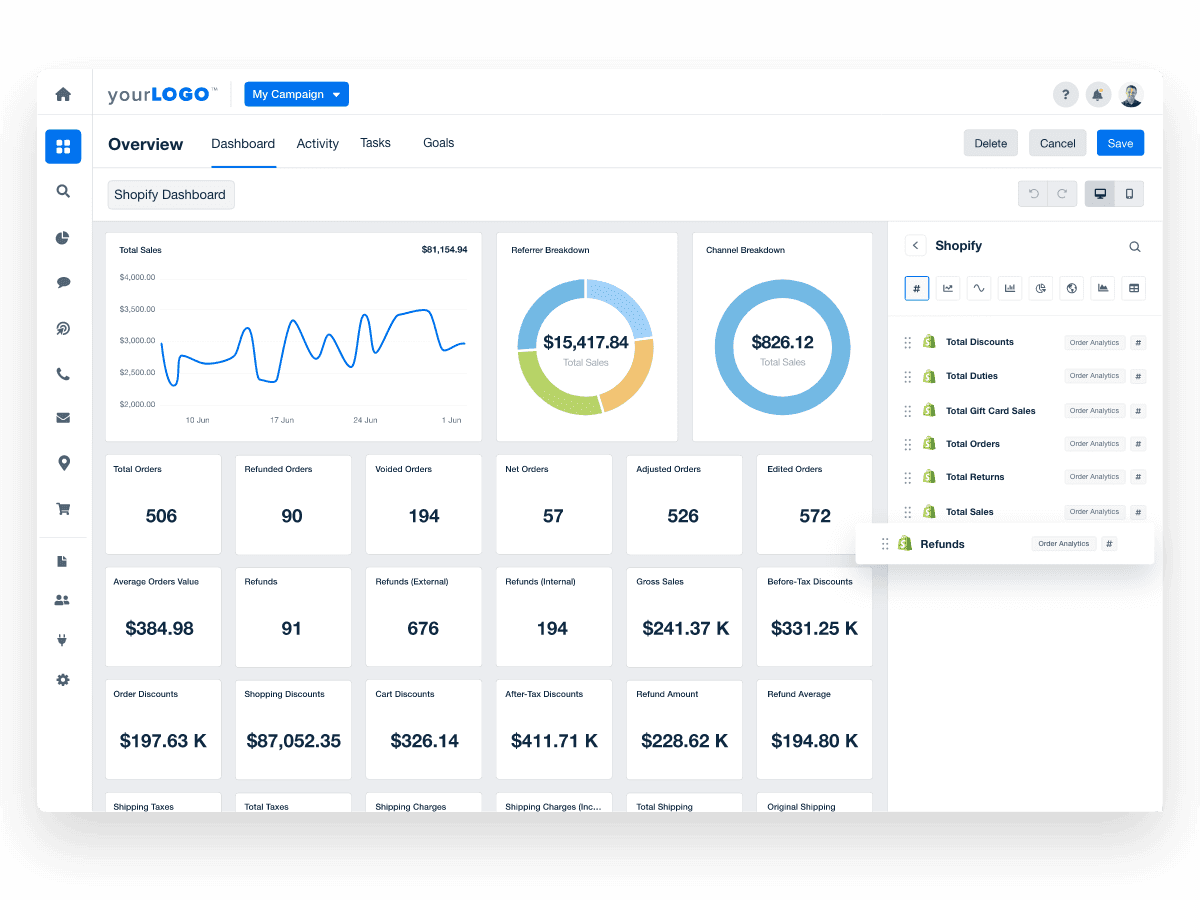Save the dashboard changes
Viewport: 1200px width, 900px height.
(x=1120, y=142)
